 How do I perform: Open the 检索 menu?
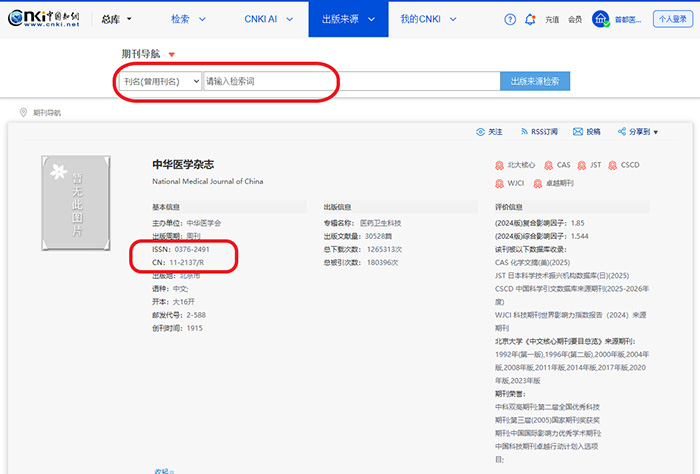tap(189, 19)
